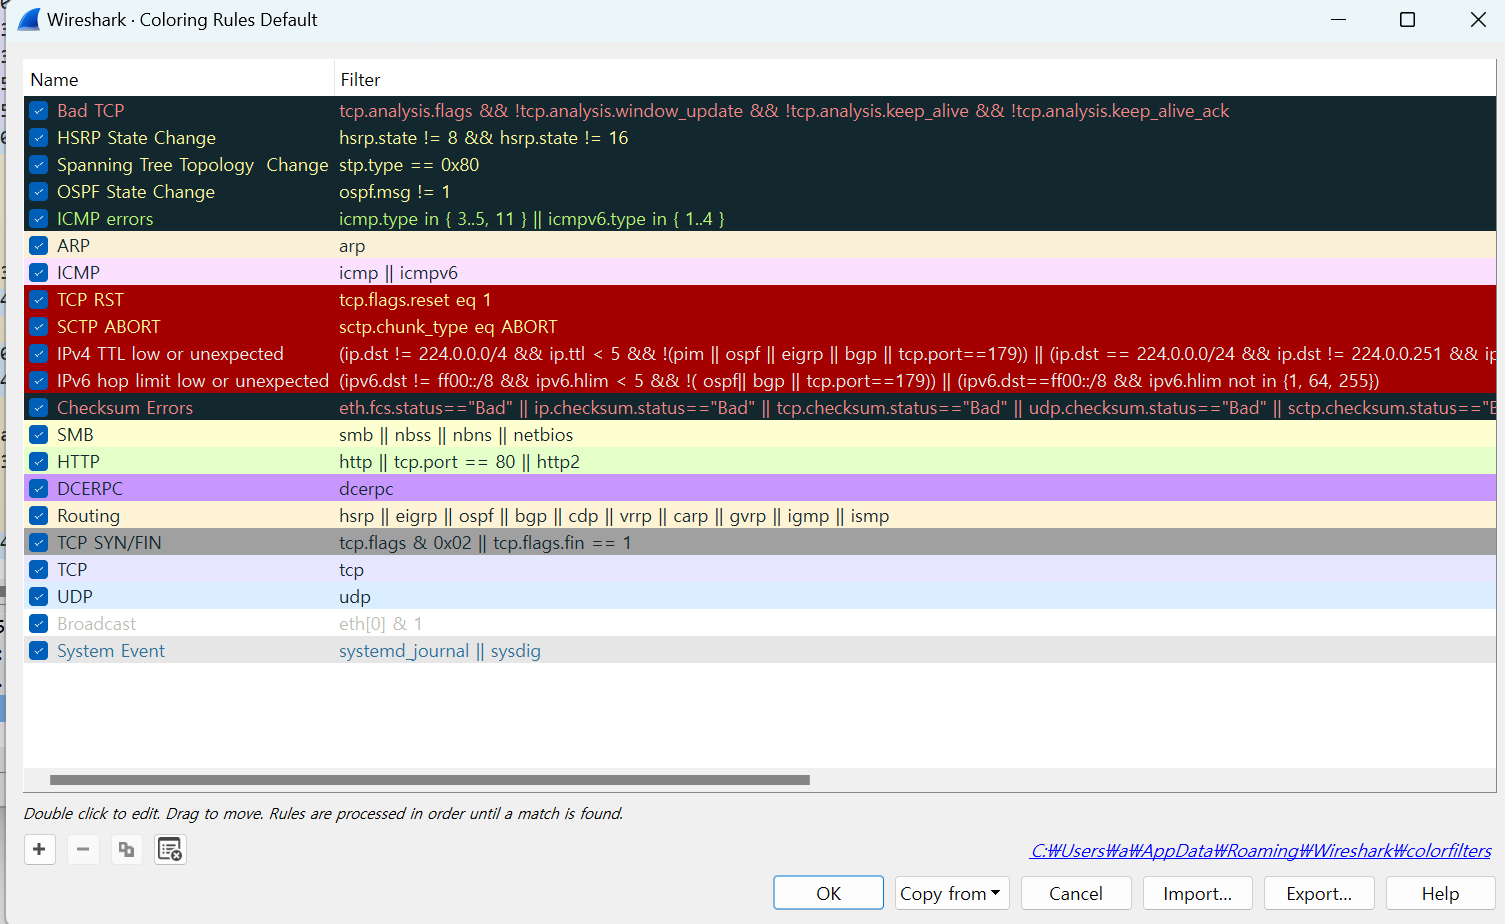The height and width of the screenshot is (924, 1505).
Task: Open Help for coloring rules
Action: click(x=1440, y=893)
